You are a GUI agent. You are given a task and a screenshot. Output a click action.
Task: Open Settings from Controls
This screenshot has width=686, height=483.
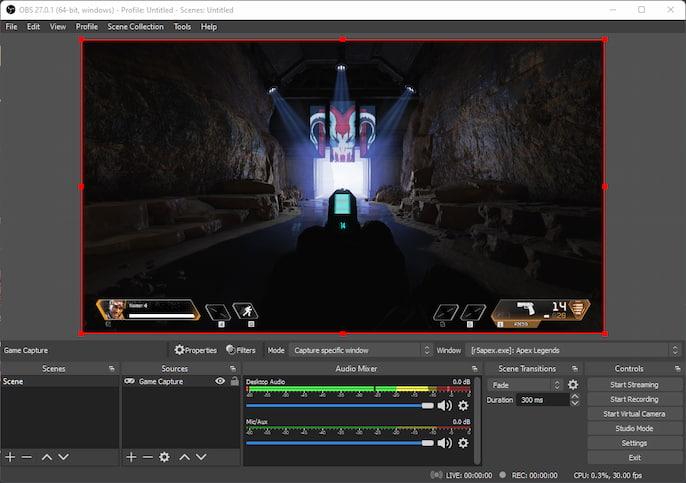tap(634, 443)
